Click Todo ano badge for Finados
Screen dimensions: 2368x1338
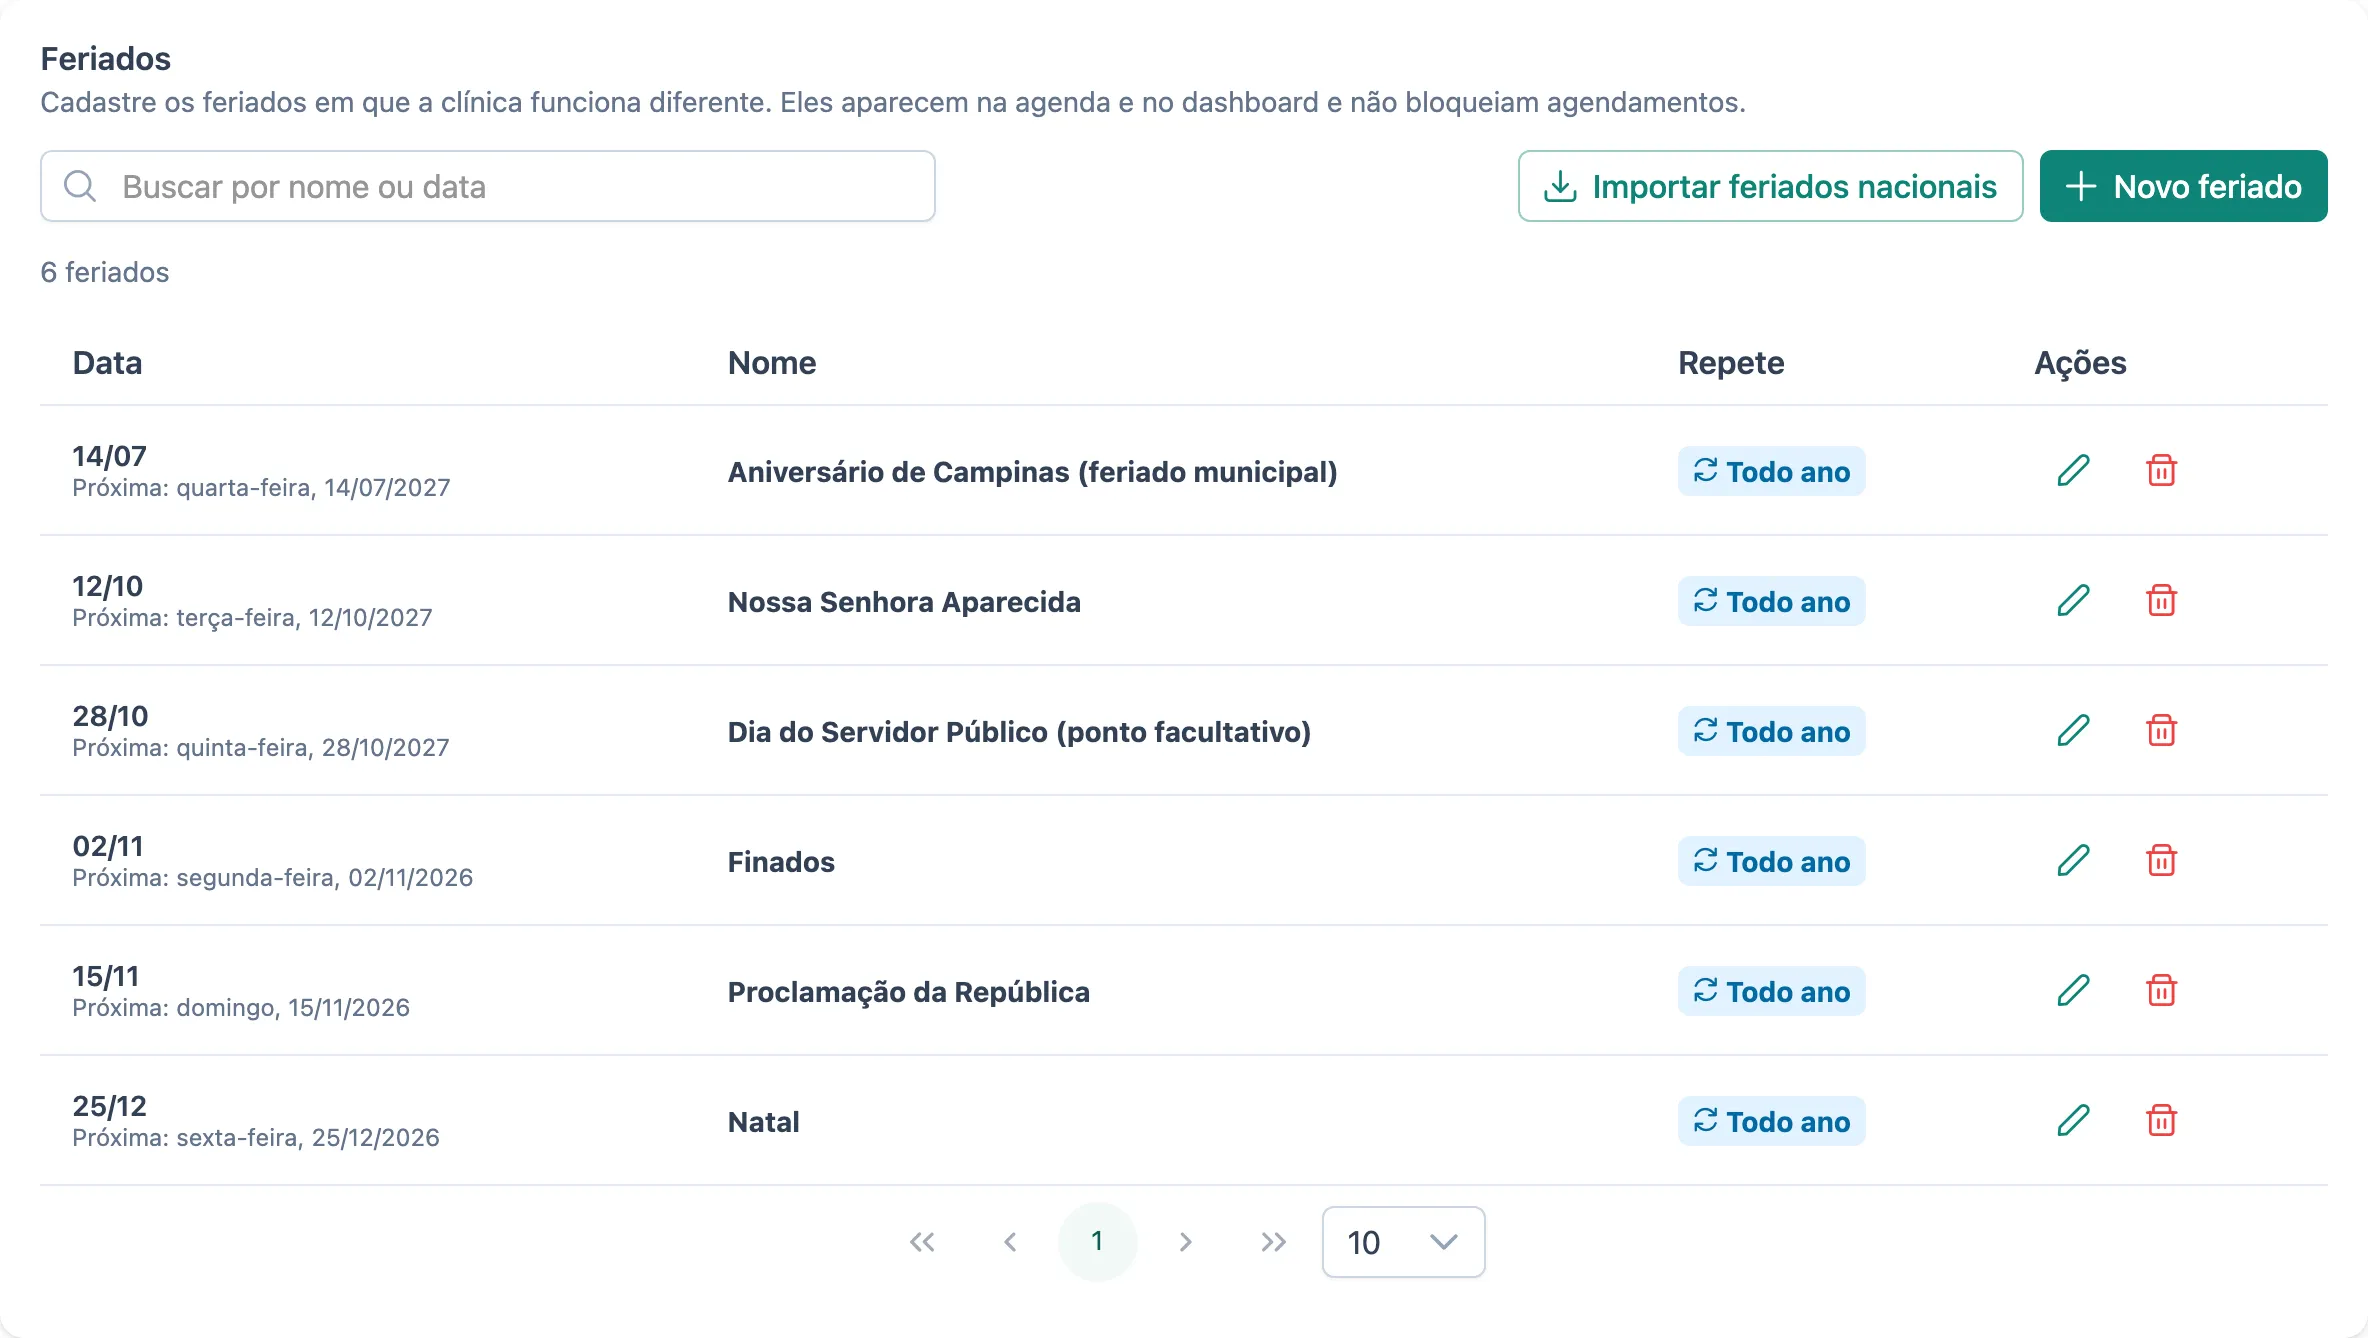coord(1771,861)
